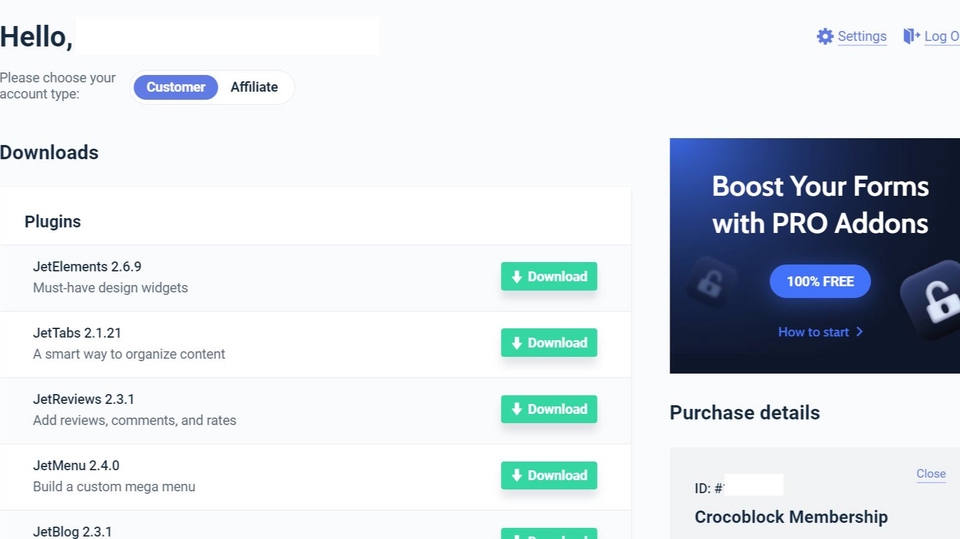This screenshot has width=960, height=539.
Task: Click 'Add reviews, comments, and rates' text
Action: coord(134,420)
